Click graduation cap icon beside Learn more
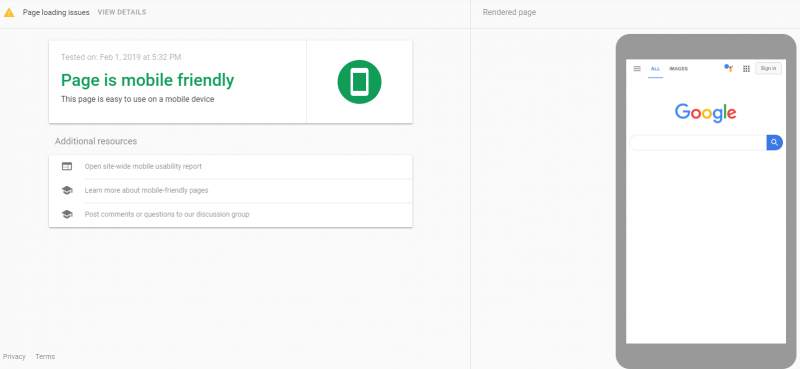Image resolution: width=800 pixels, height=369 pixels. tap(67, 190)
